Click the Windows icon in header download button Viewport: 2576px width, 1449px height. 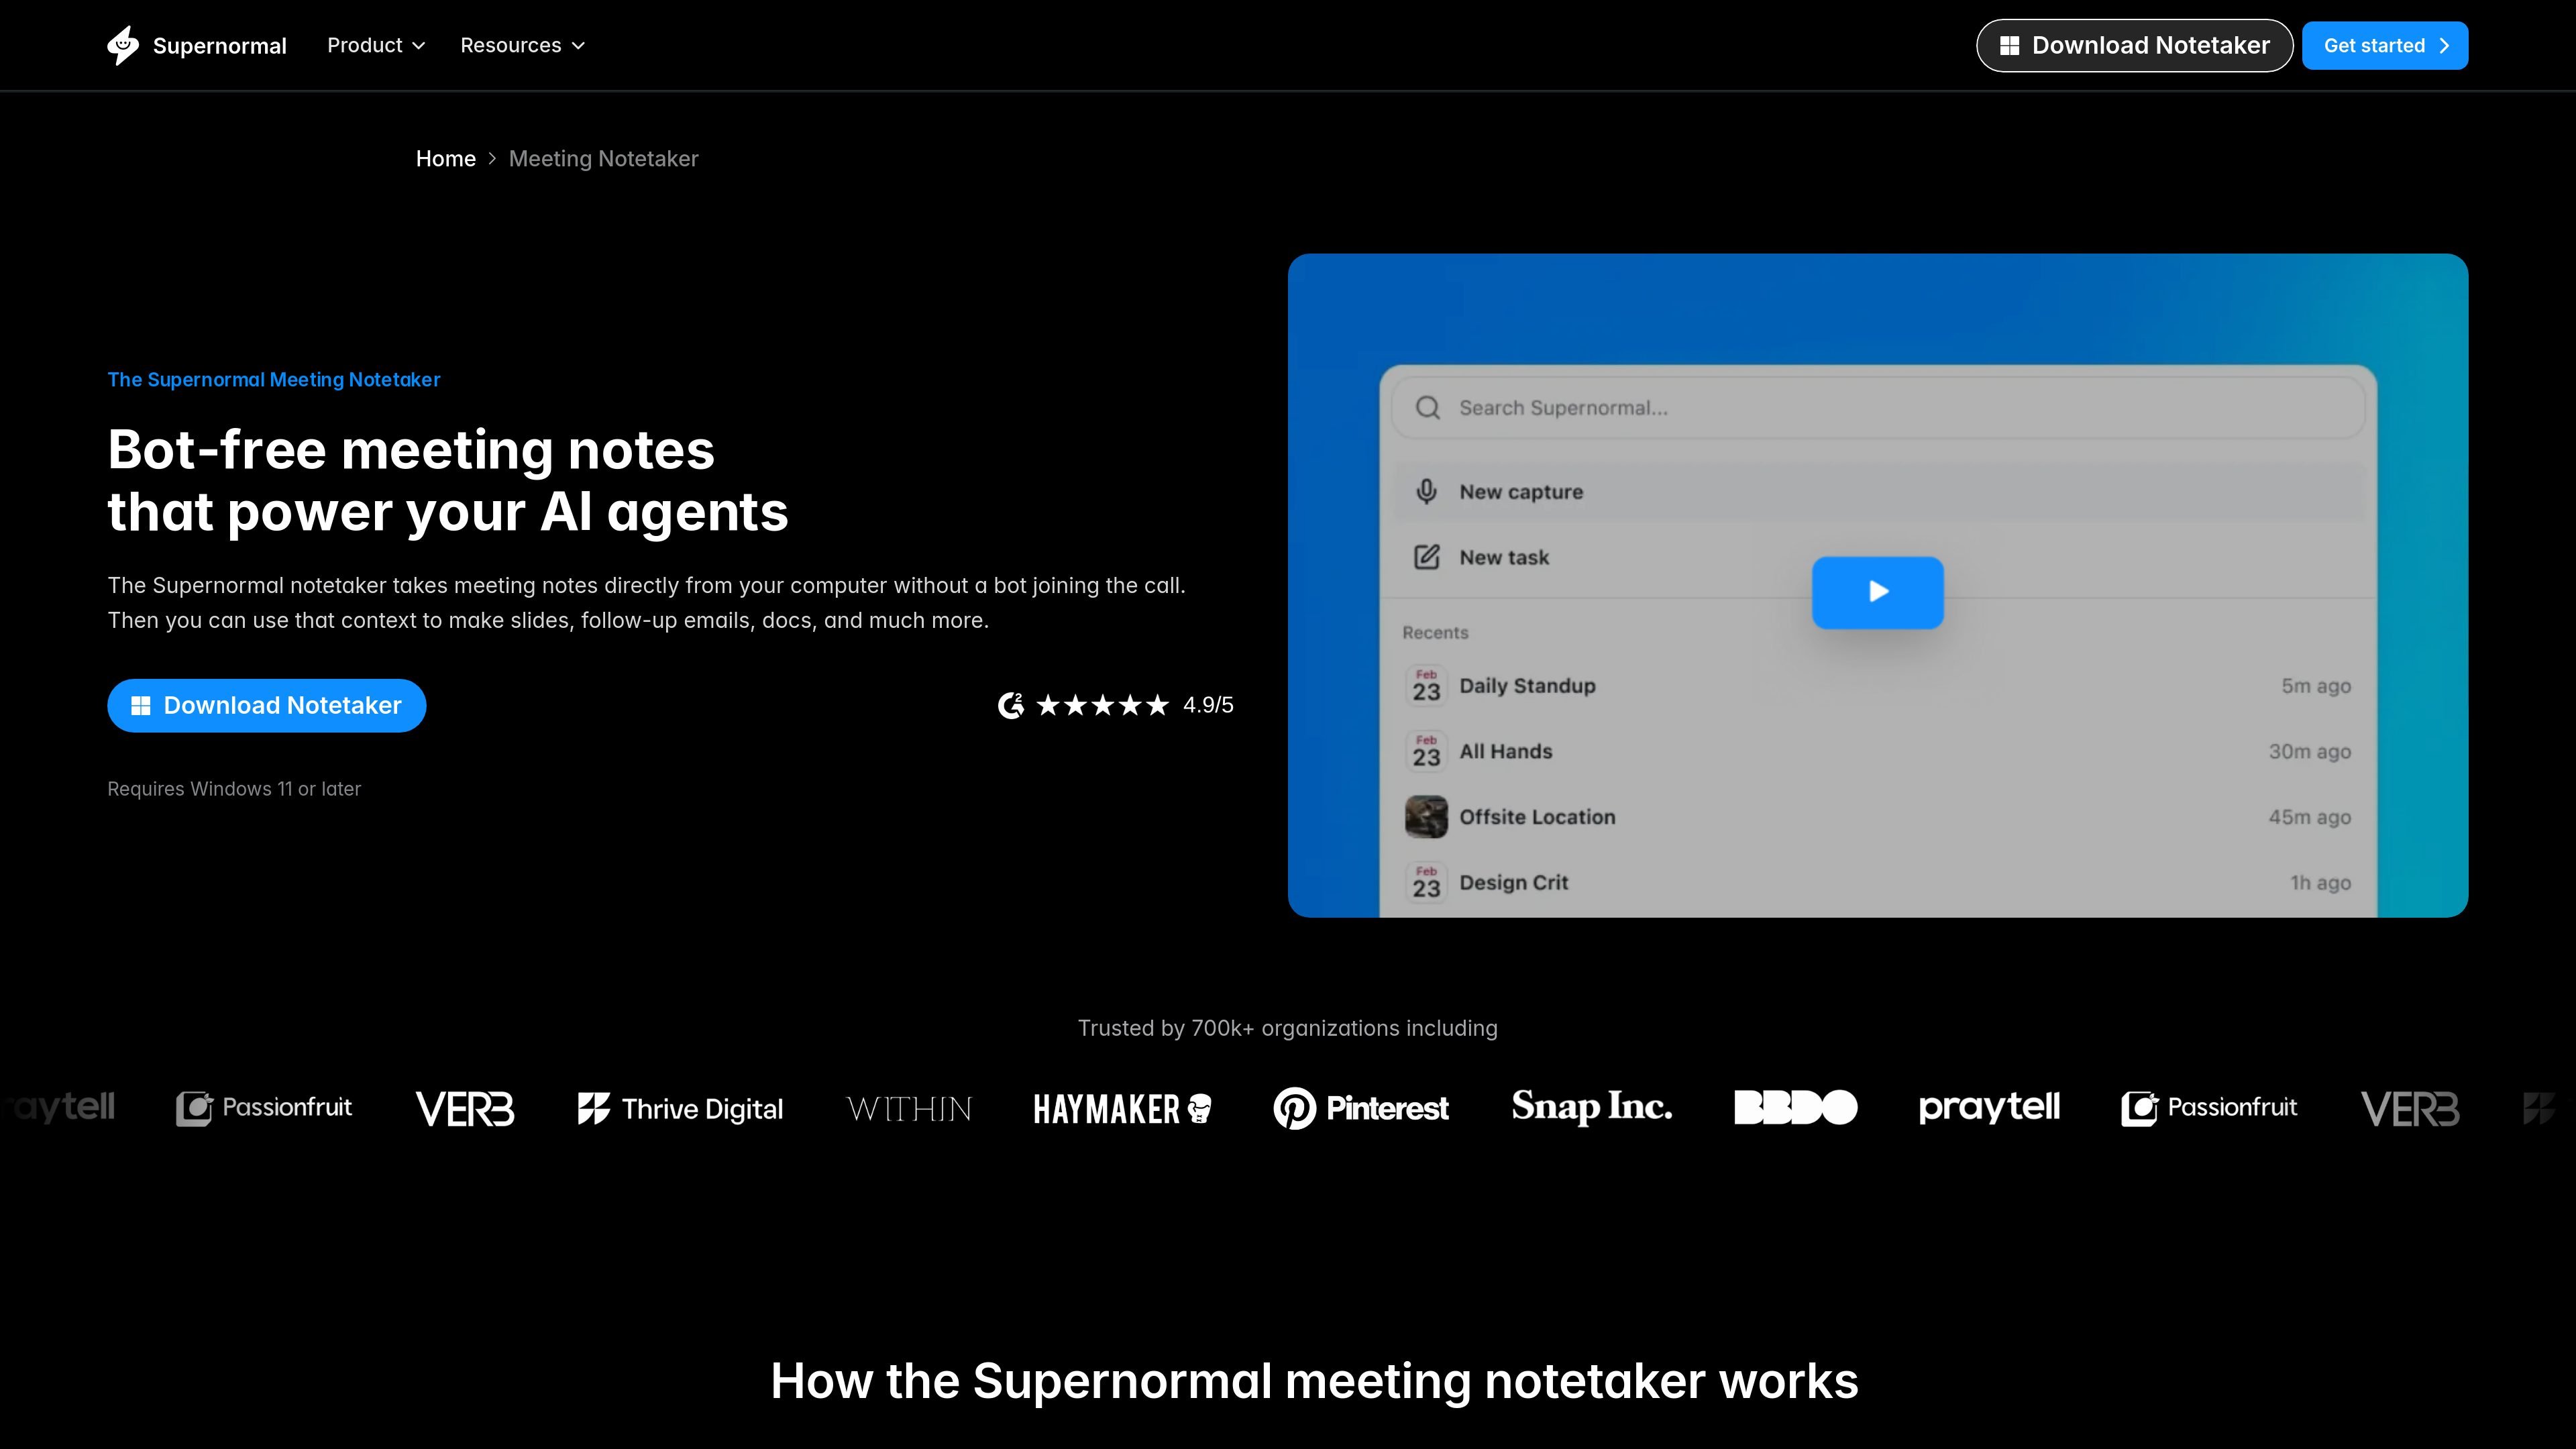click(2009, 46)
